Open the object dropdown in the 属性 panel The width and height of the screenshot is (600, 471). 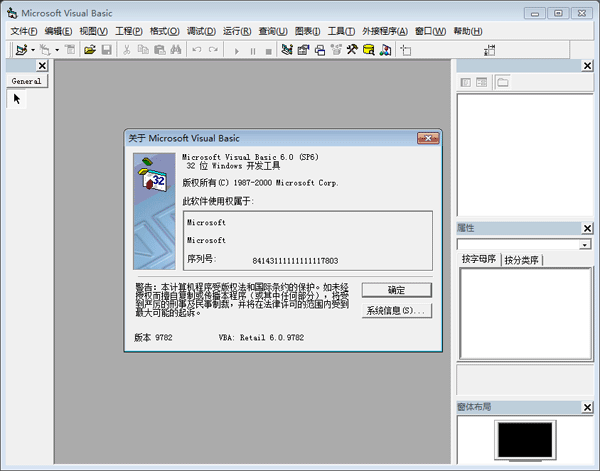[x=585, y=244]
